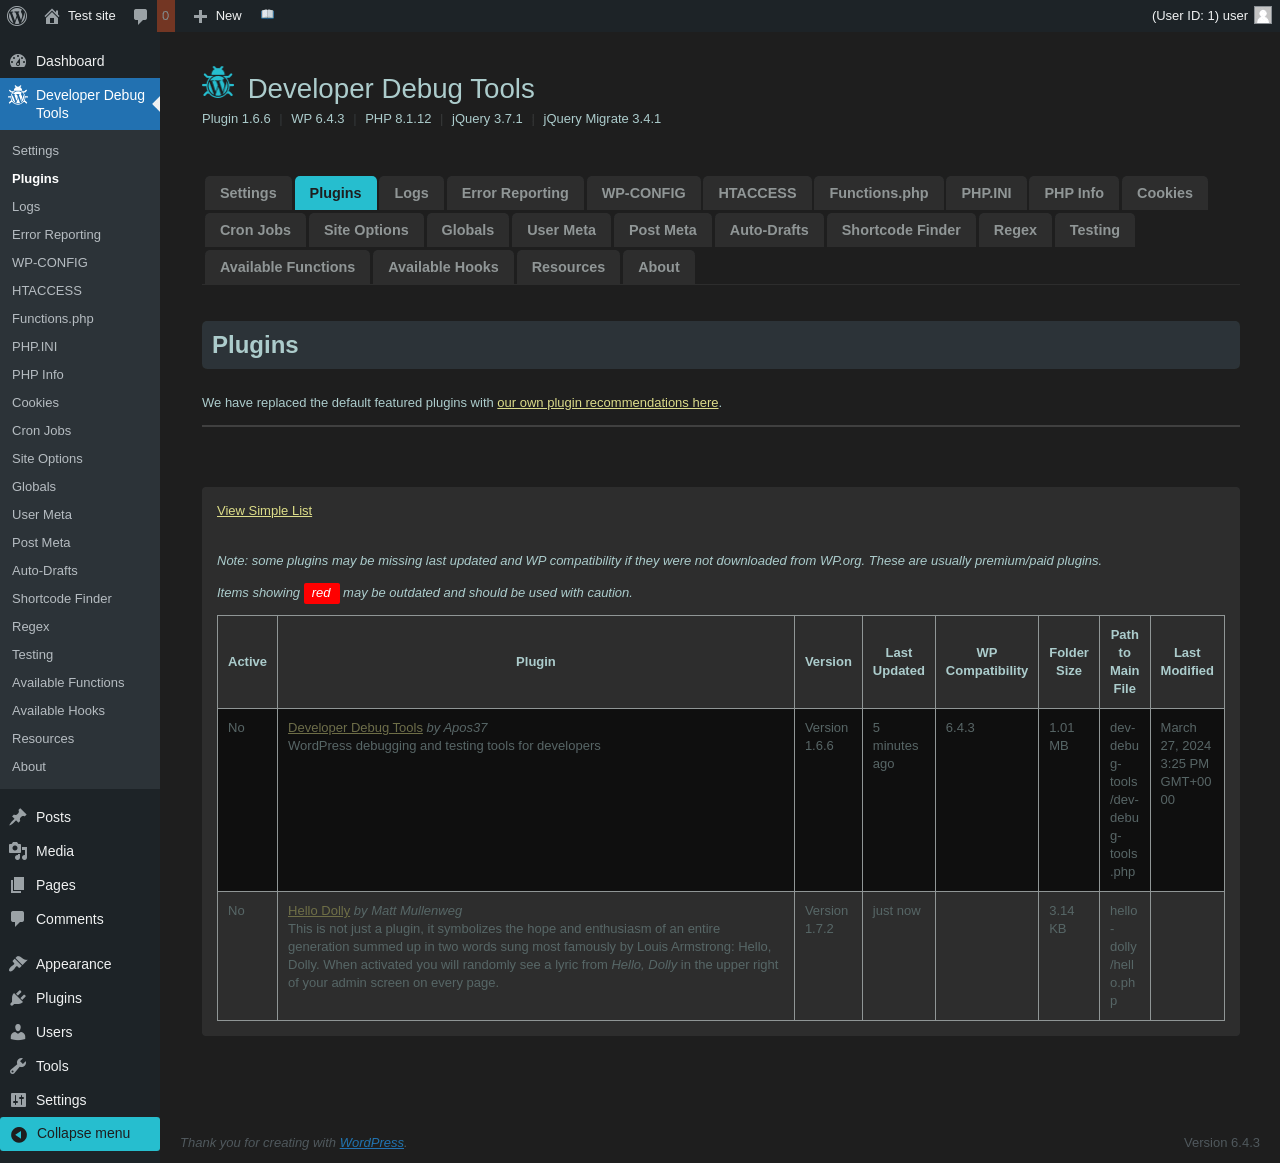Select Cron Jobs in sidebar submenu

pos(42,431)
